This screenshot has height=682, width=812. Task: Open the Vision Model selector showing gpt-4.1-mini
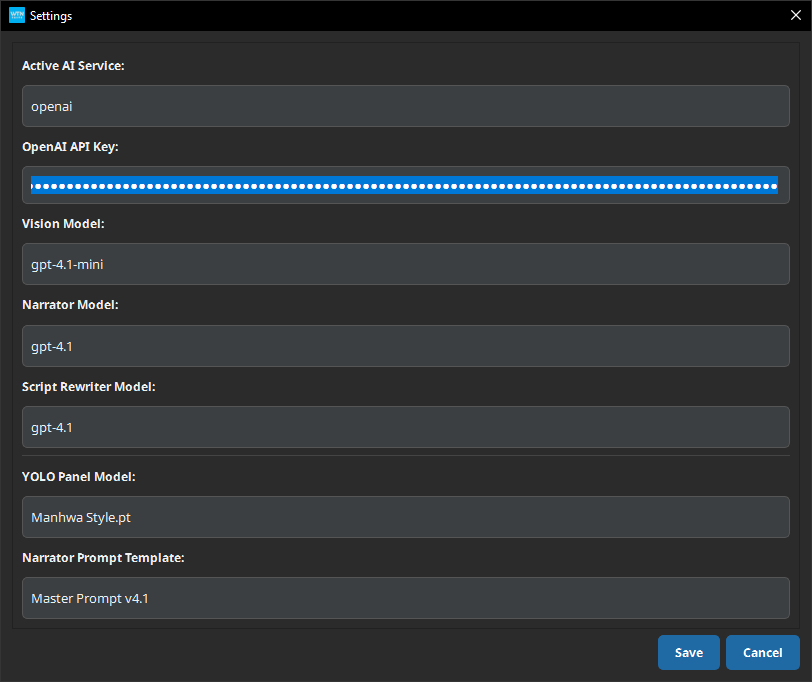(405, 264)
